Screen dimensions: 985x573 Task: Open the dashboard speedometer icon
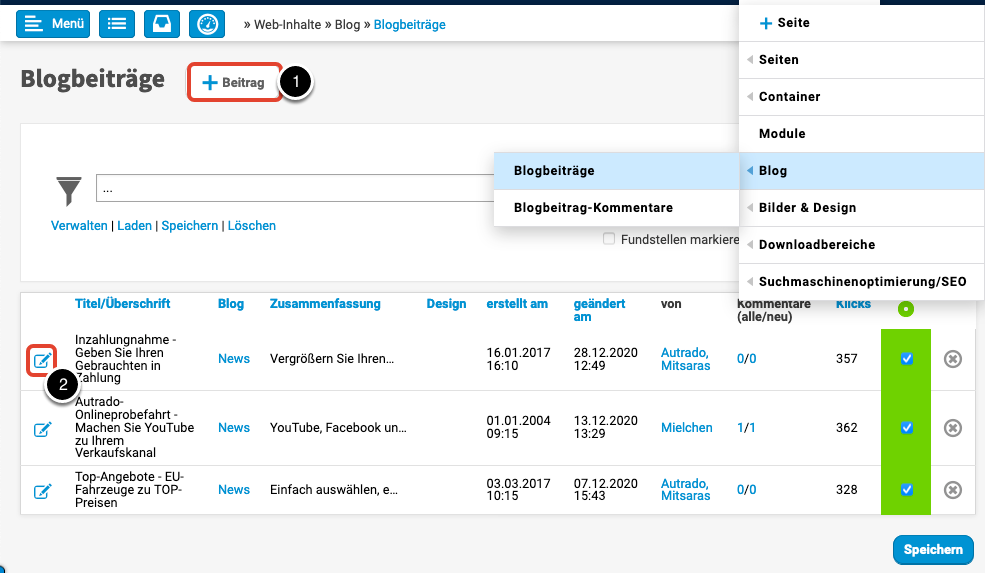206,24
